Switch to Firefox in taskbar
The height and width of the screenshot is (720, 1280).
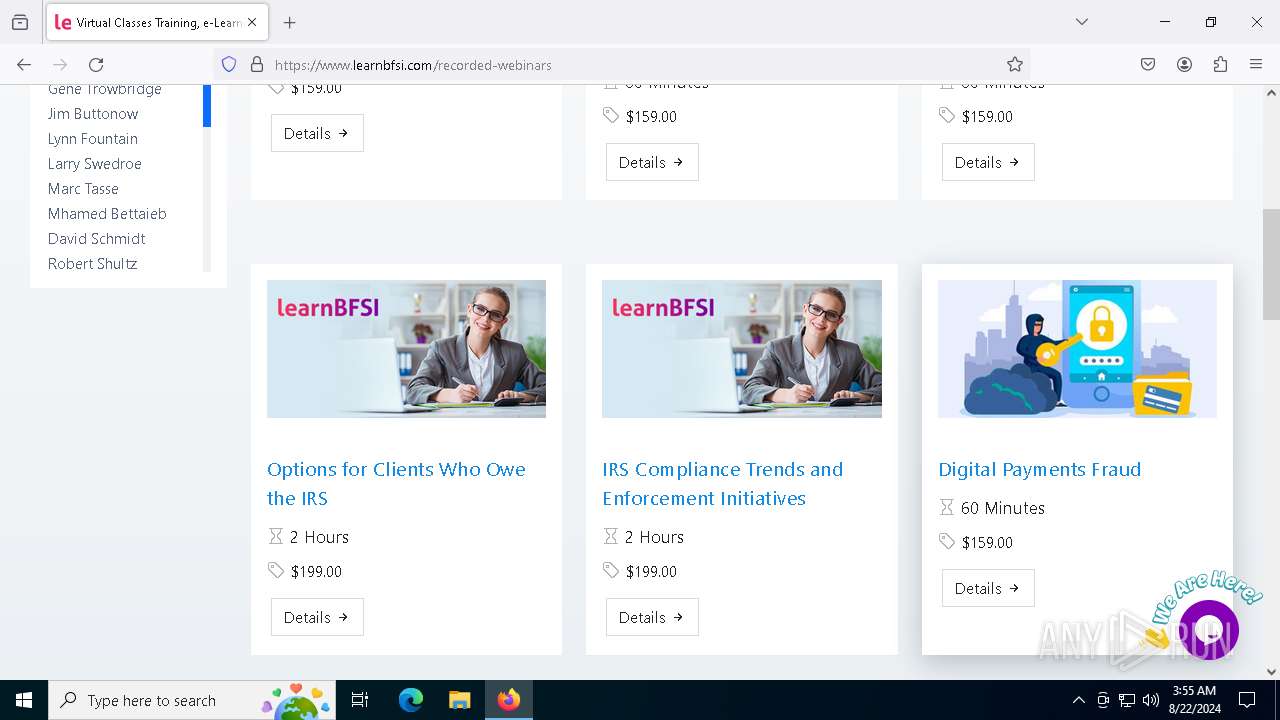509,700
